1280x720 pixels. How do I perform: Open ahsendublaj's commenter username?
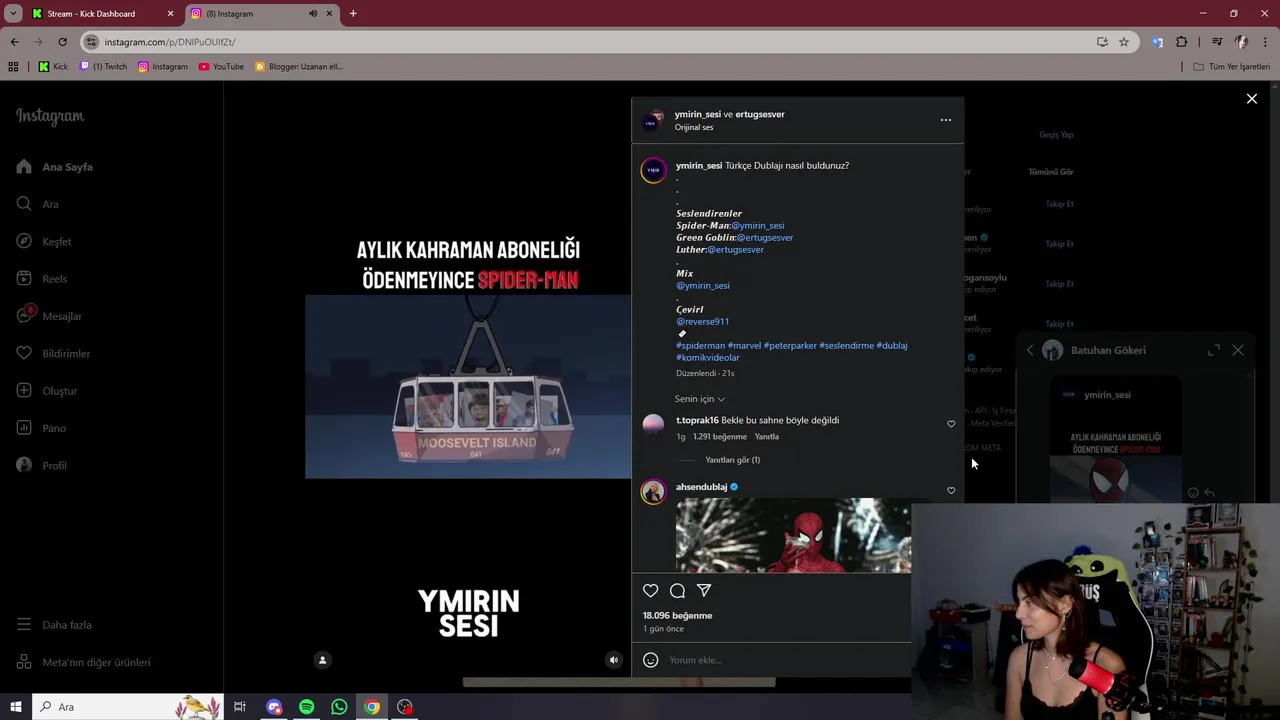[701, 487]
